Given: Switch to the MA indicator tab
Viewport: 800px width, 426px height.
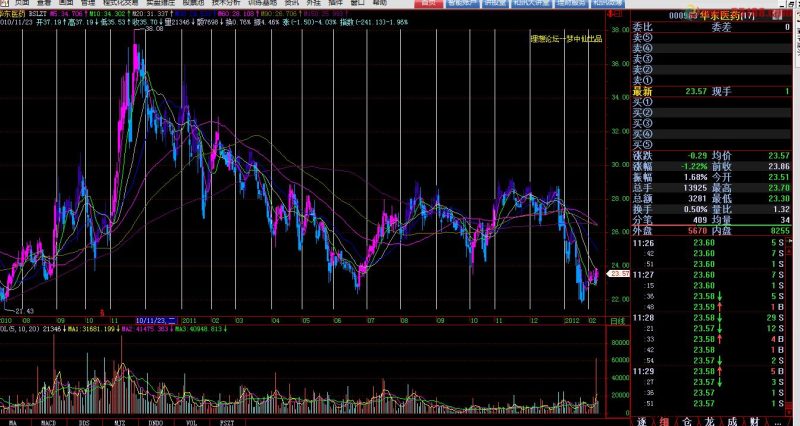Looking at the screenshot, I should point(13,422).
